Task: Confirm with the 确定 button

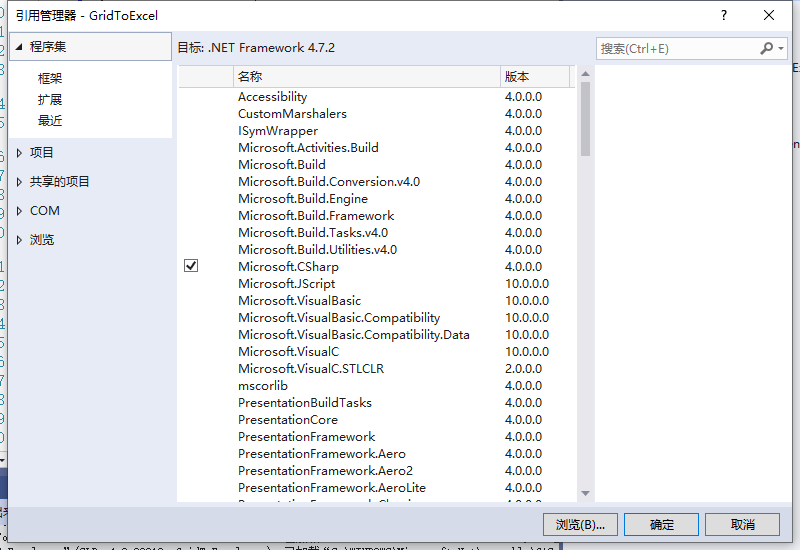Action: [661, 524]
